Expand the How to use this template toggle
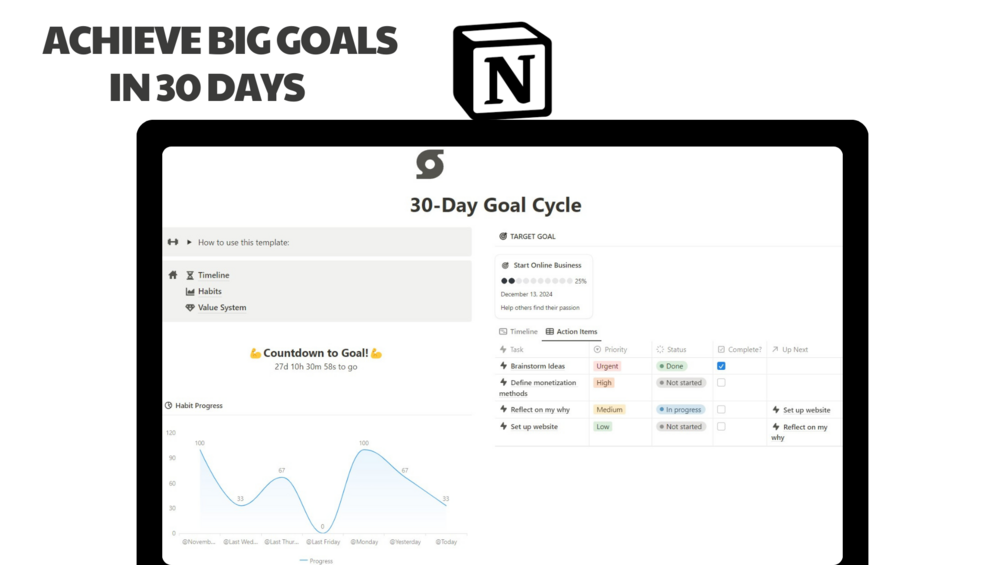 [x=189, y=242]
